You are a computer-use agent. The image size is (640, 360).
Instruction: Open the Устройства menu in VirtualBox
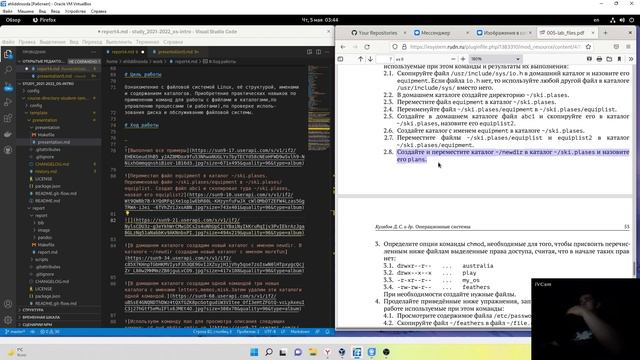pos(75,11)
